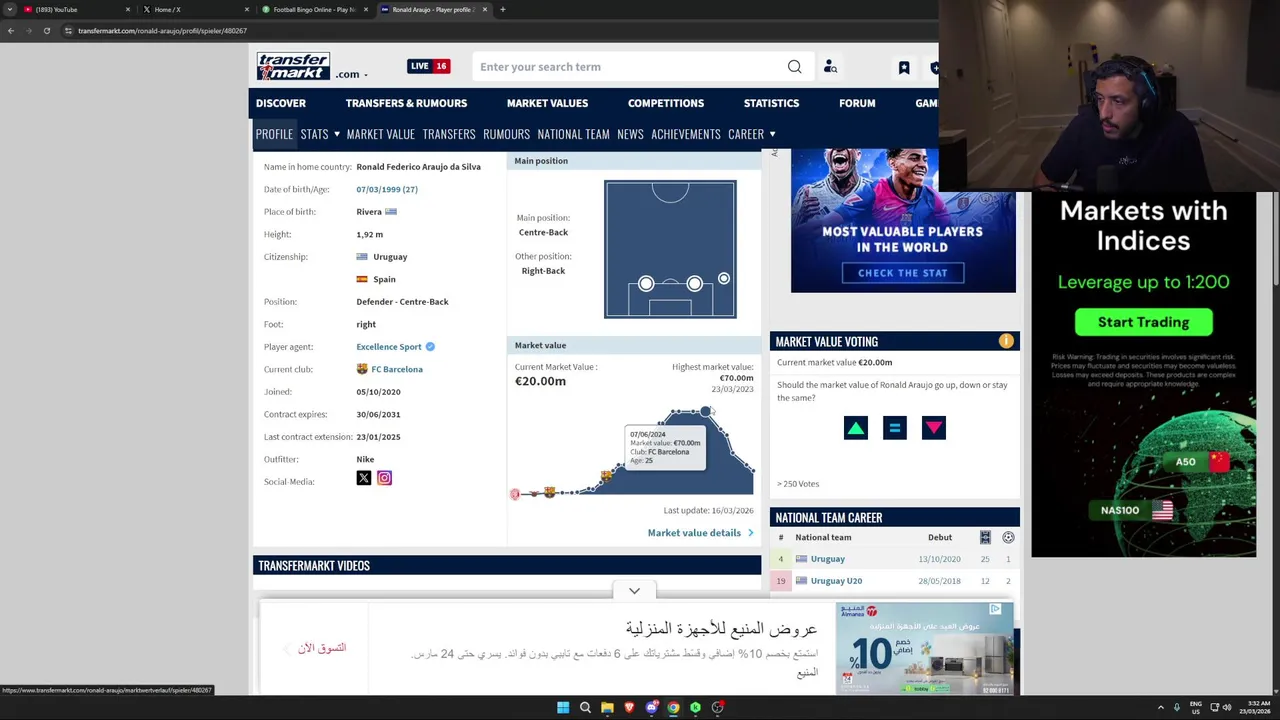Select the MARKET VALUE player tab

(381, 134)
